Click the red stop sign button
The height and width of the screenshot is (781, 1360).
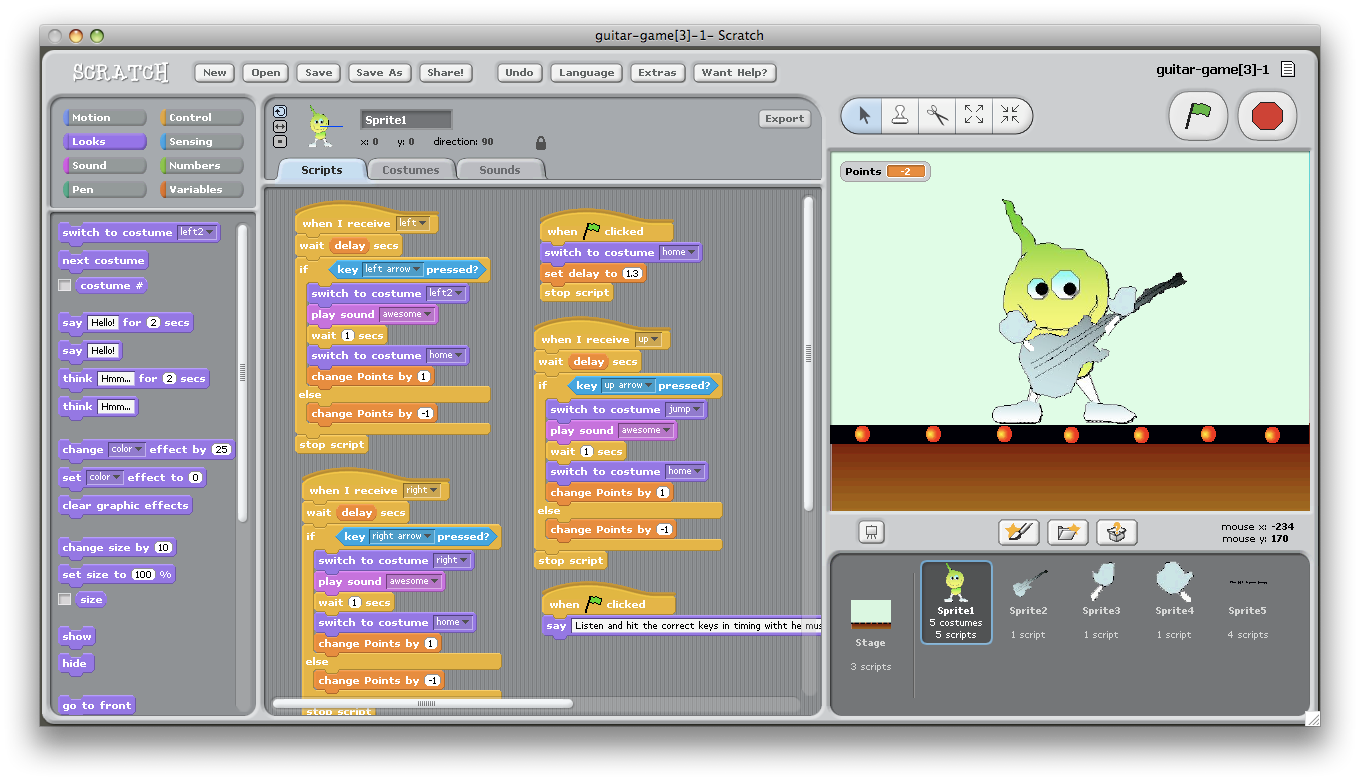coord(1267,116)
